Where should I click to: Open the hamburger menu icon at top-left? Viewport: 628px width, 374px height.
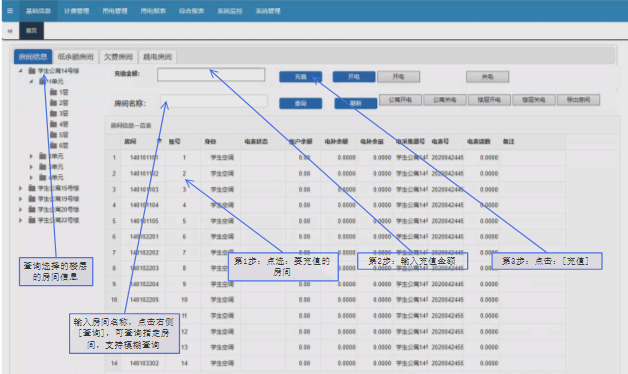click(10, 11)
